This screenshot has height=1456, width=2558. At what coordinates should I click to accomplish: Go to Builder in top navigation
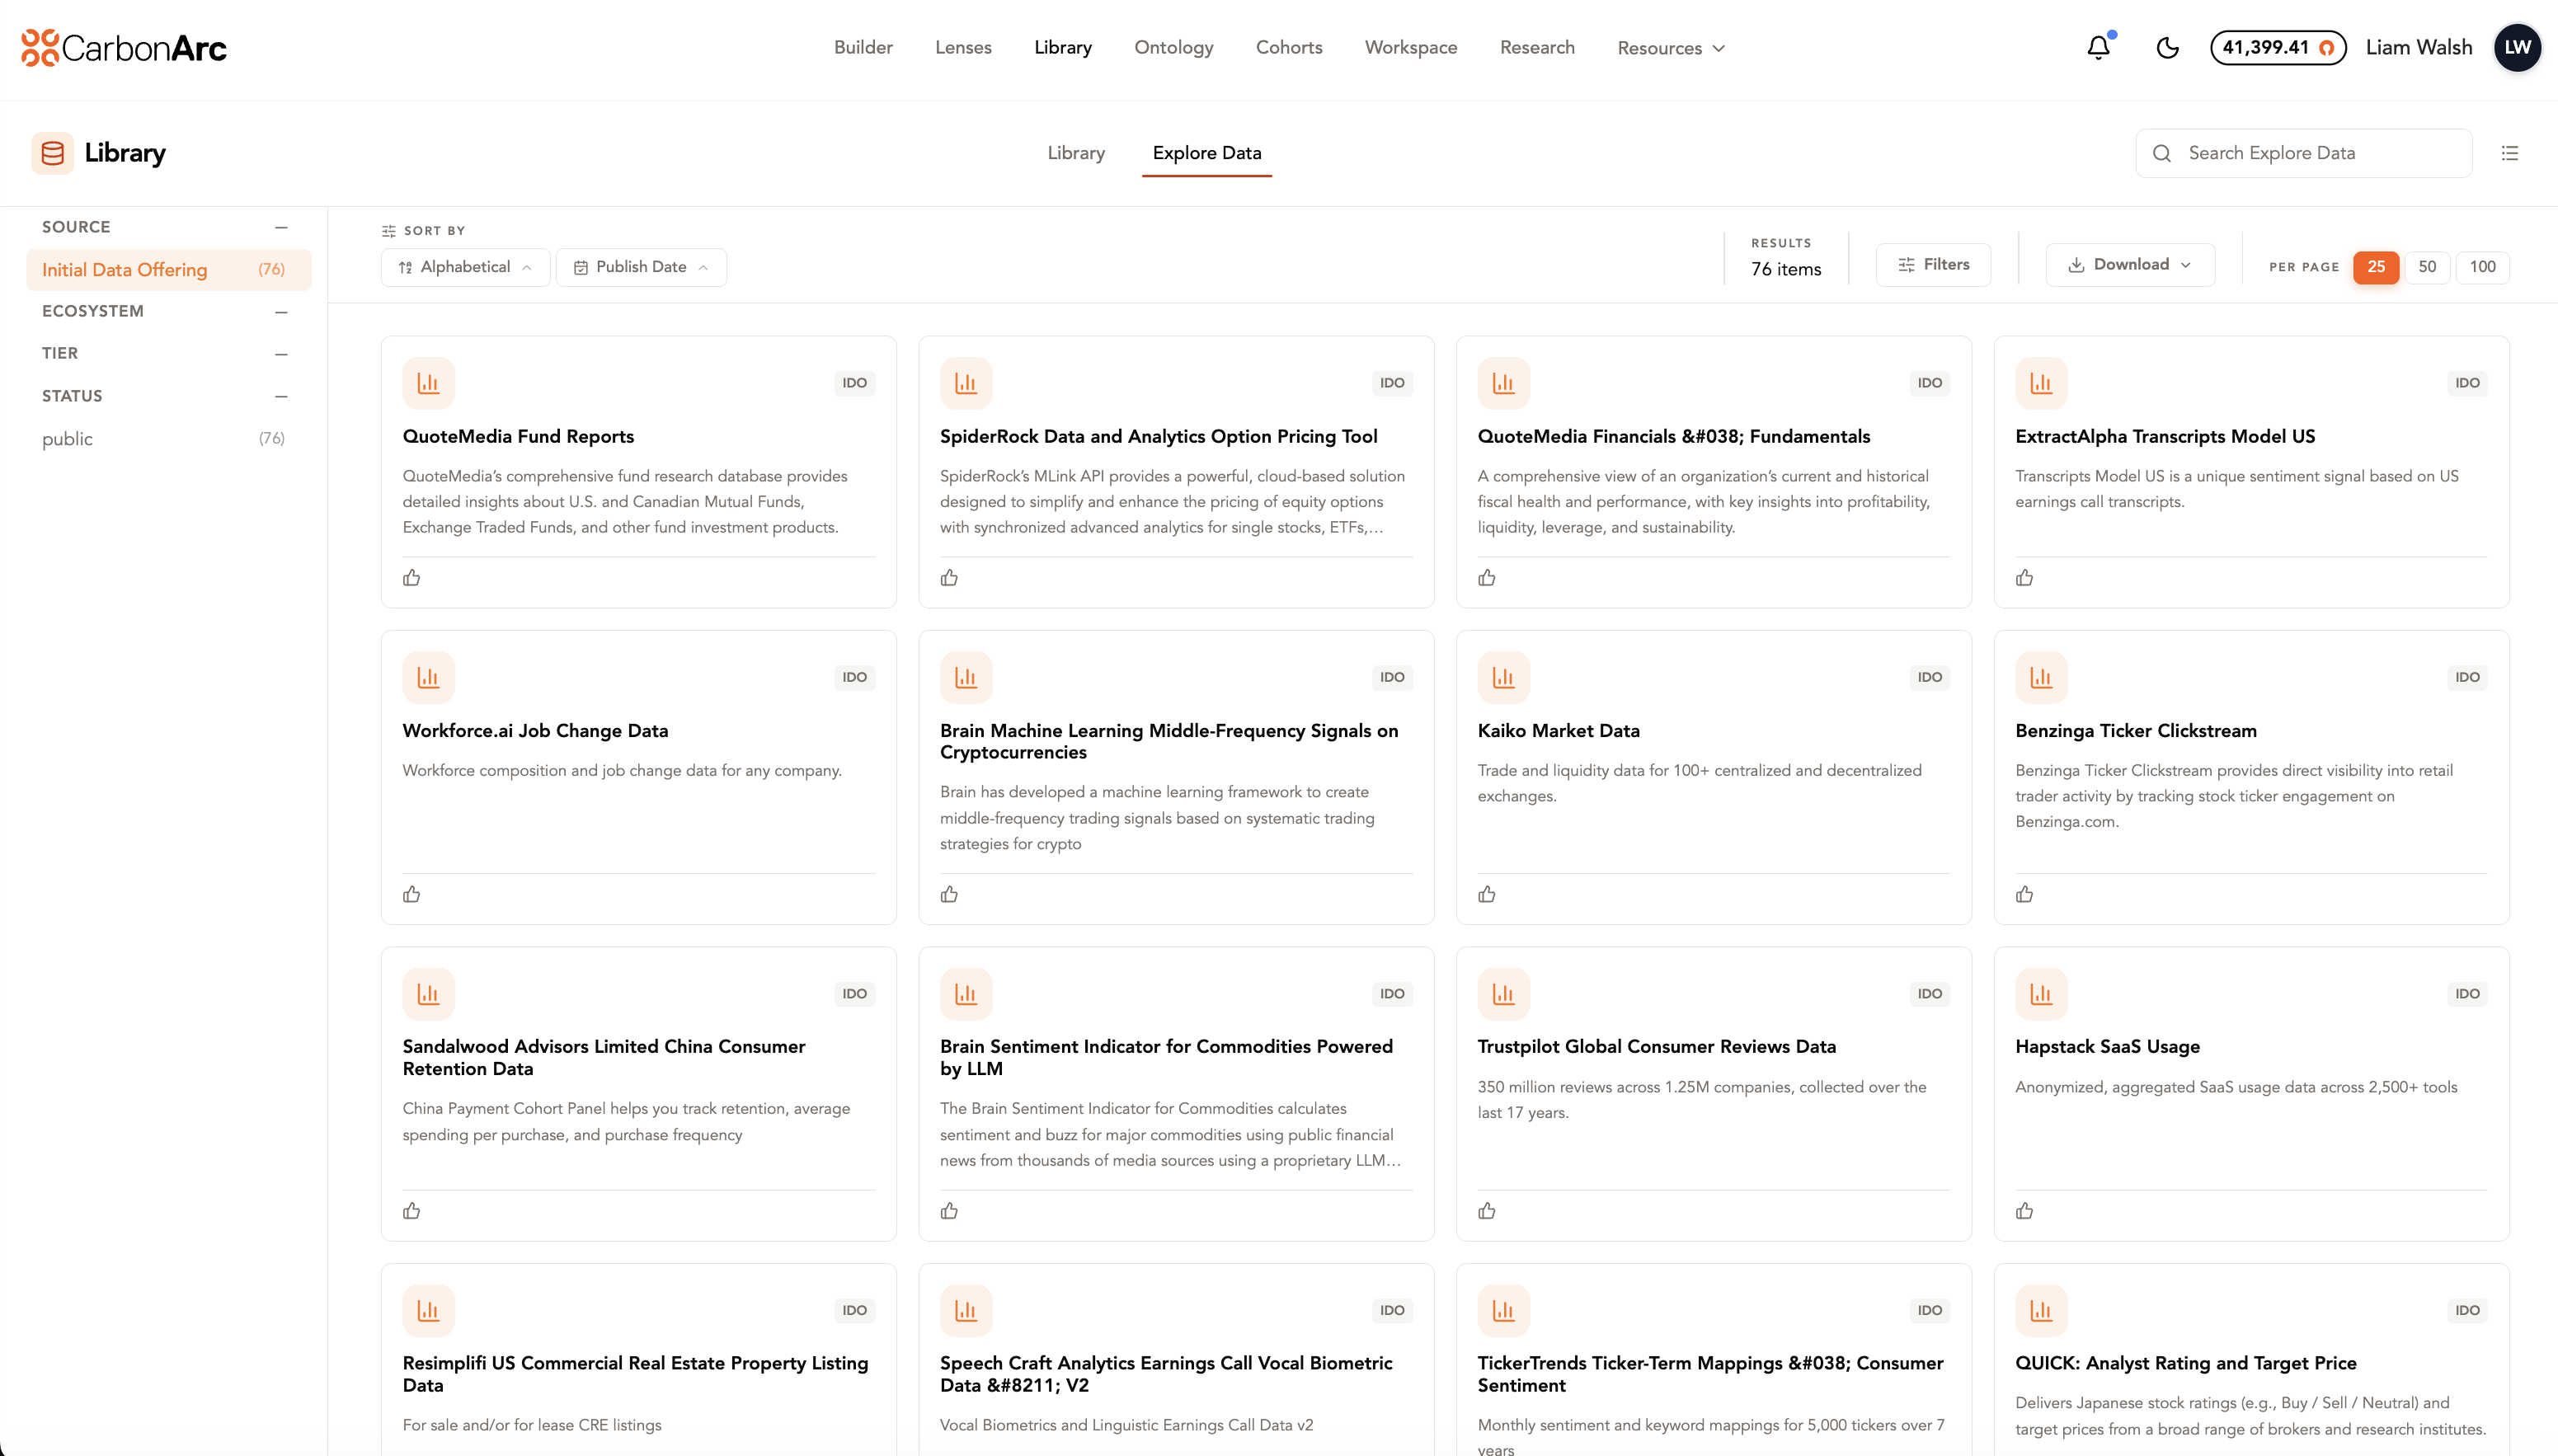pos(863,47)
